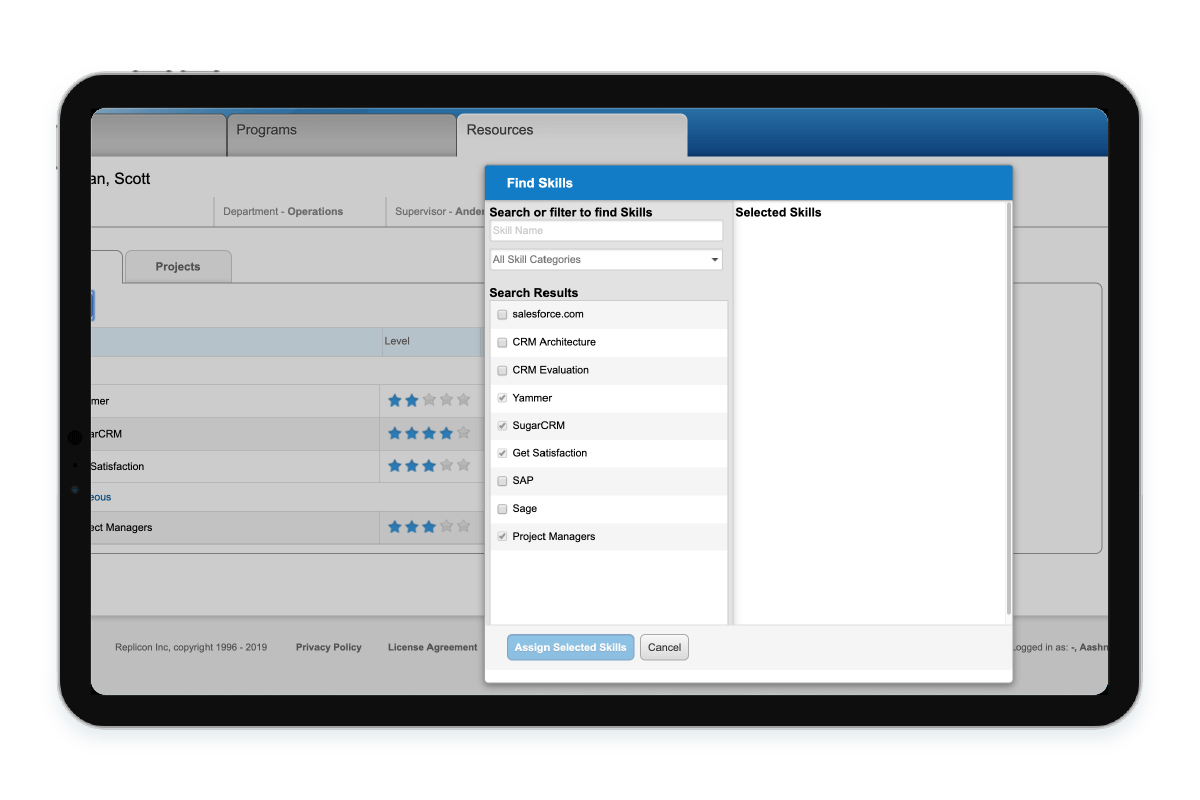The width and height of the screenshot is (1200, 800).
Task: Open the Resources tab
Action: pyautogui.click(x=572, y=134)
